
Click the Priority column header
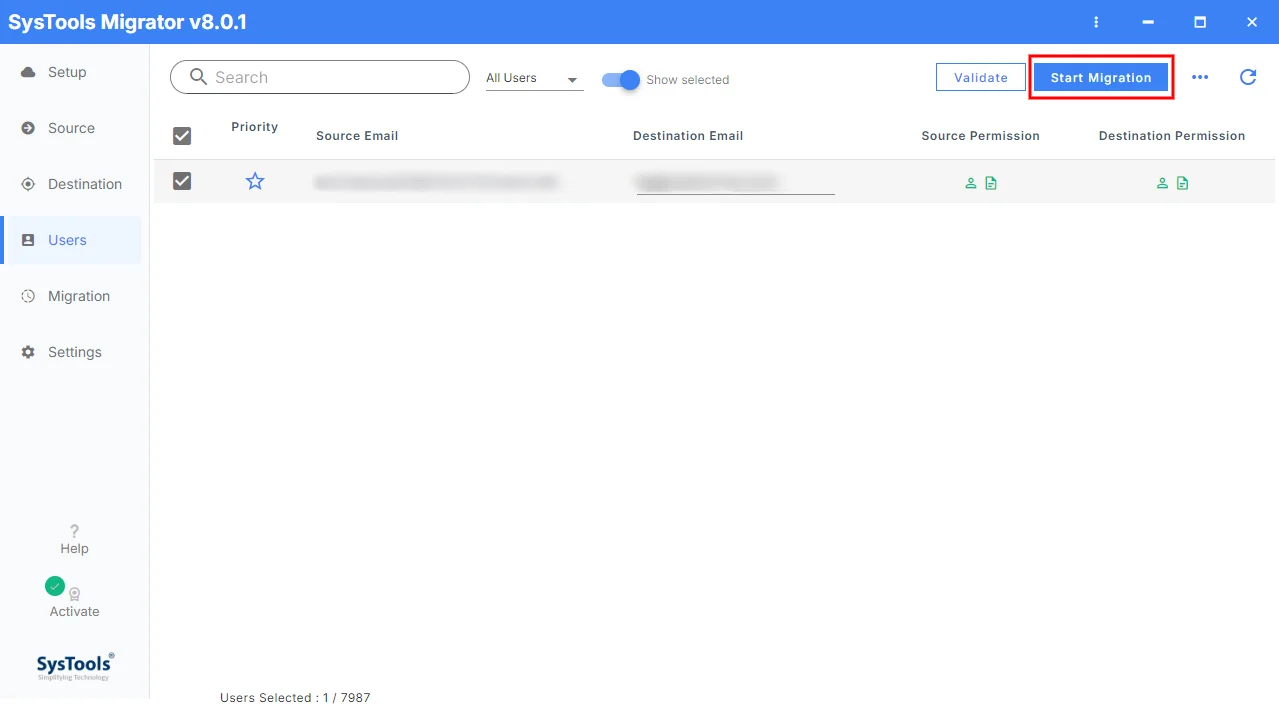254,127
